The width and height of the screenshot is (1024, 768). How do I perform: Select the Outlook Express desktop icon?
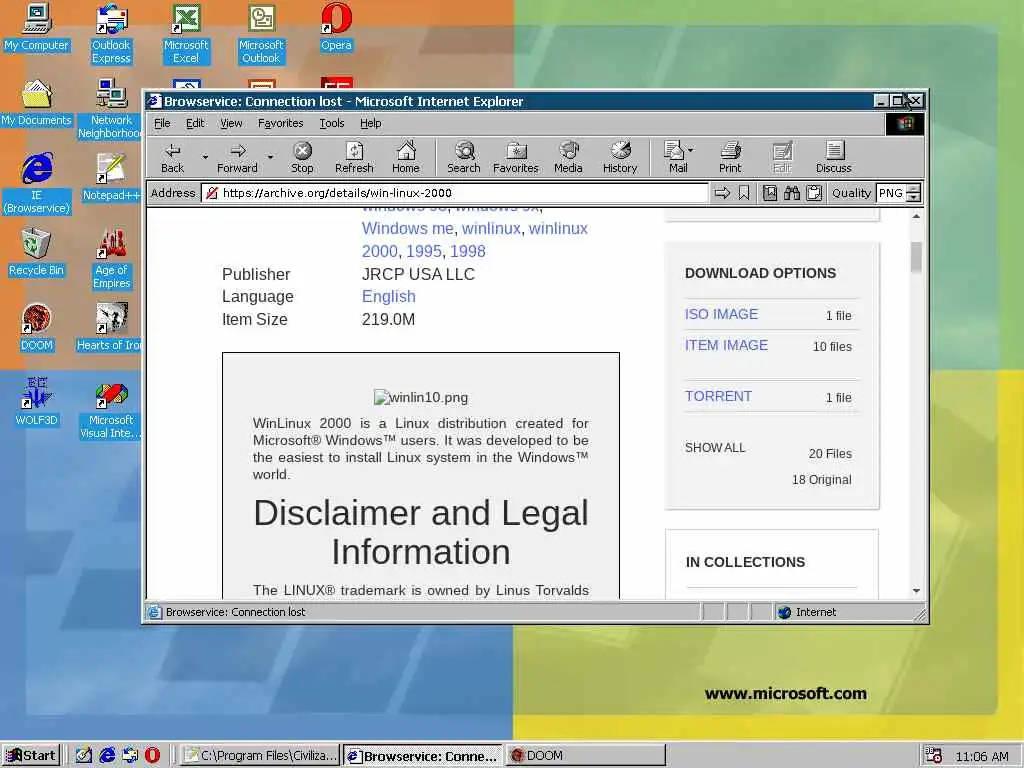click(x=111, y=34)
